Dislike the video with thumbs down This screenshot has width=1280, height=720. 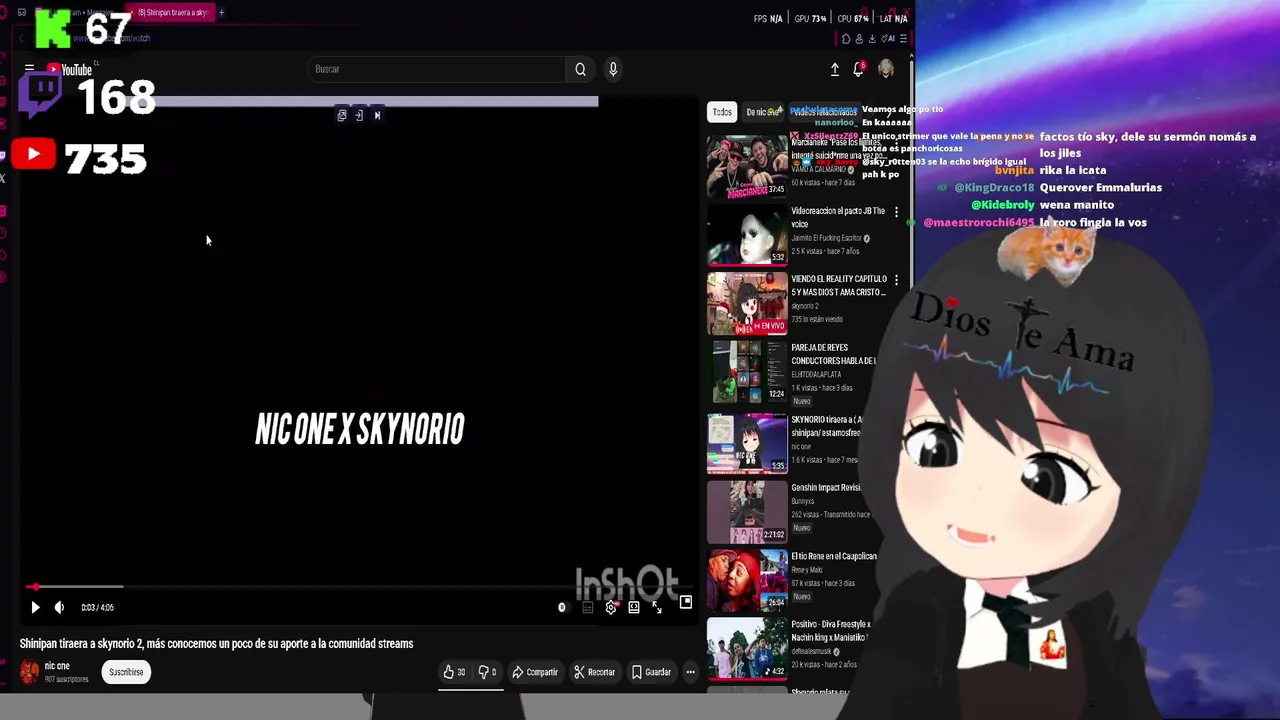487,672
